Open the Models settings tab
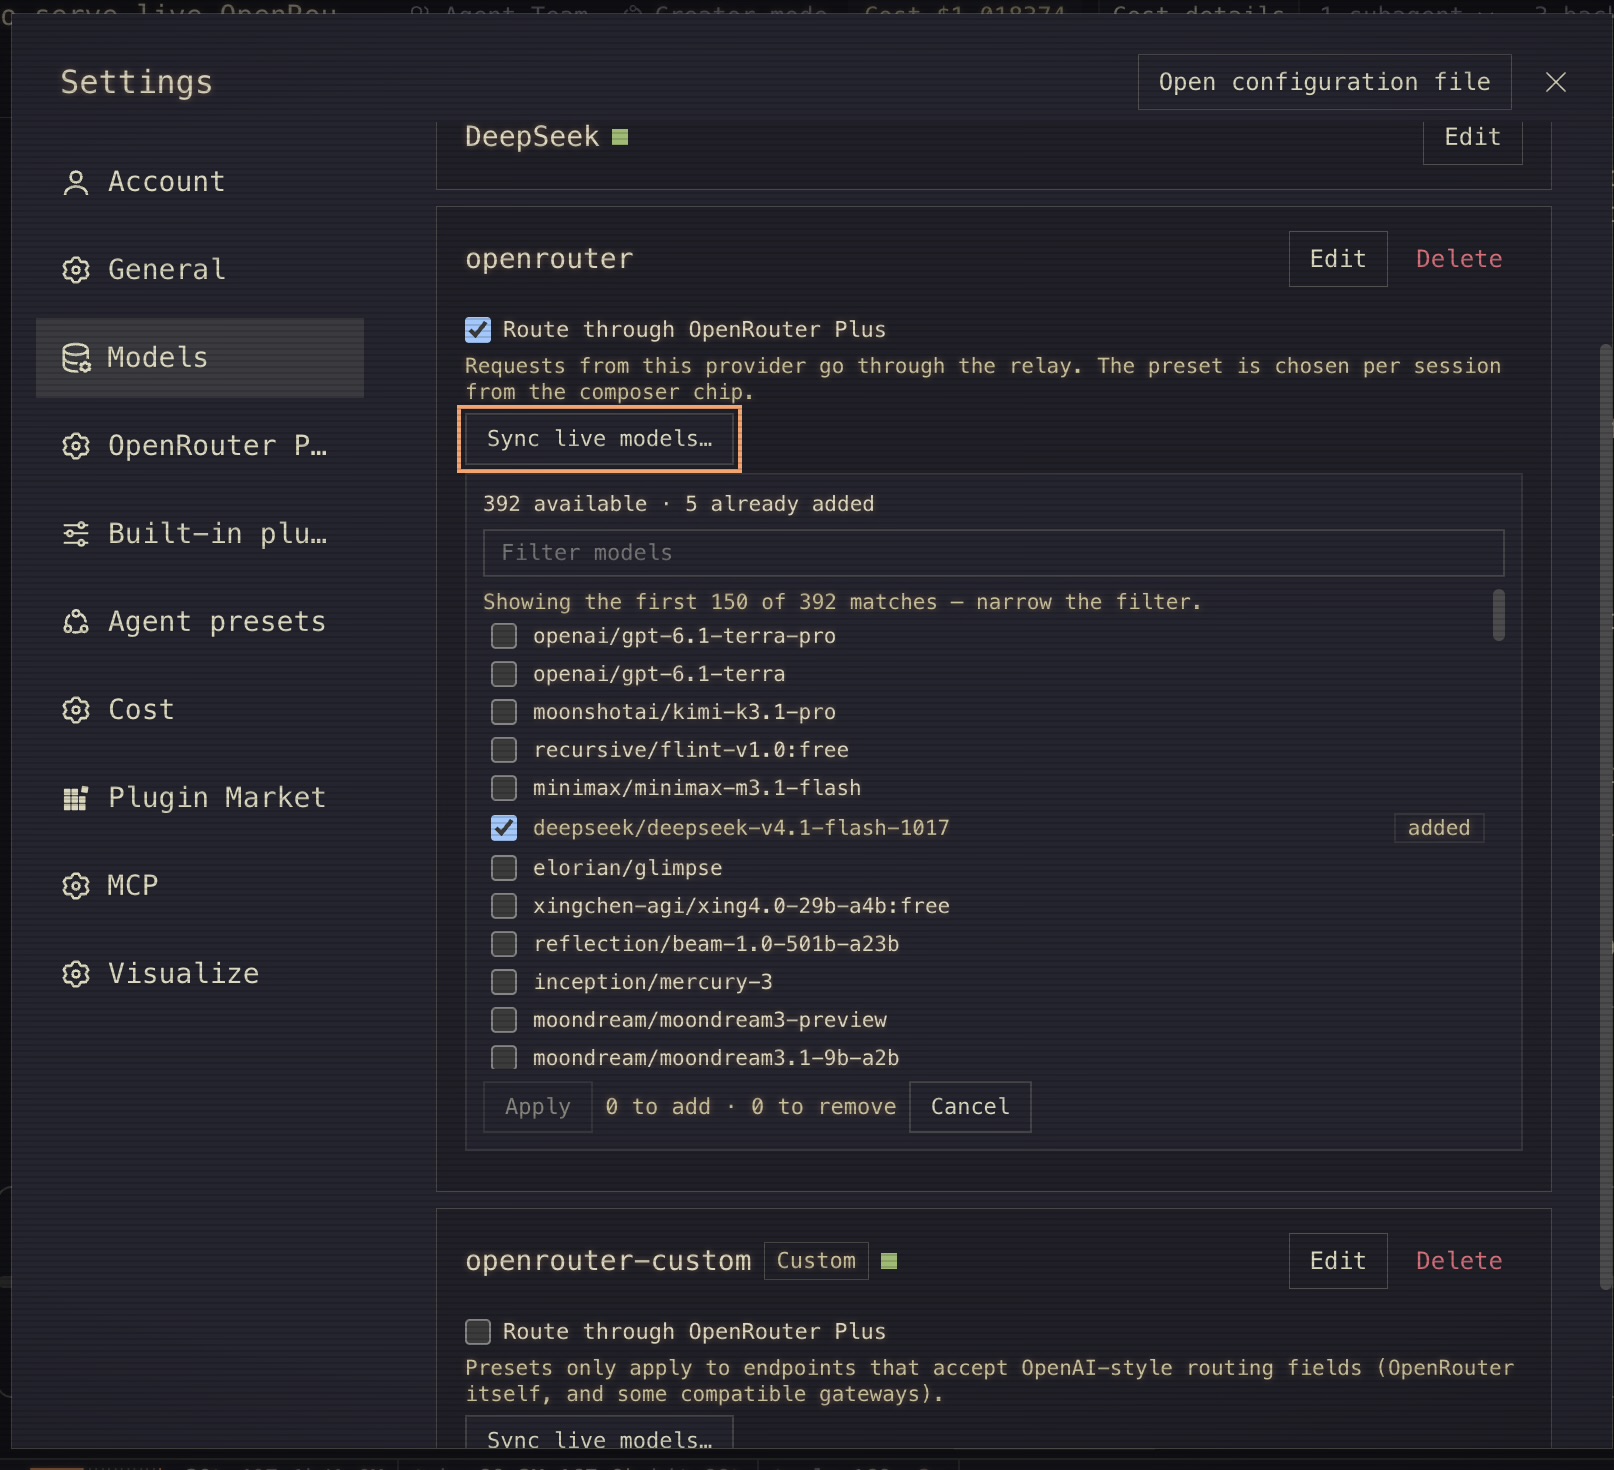 [200, 358]
